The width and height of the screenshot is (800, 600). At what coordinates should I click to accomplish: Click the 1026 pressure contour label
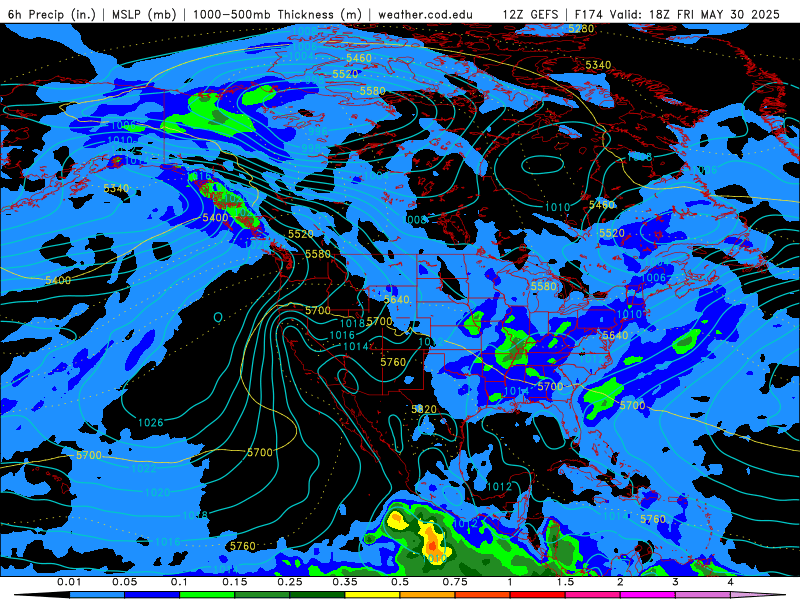pos(151,422)
